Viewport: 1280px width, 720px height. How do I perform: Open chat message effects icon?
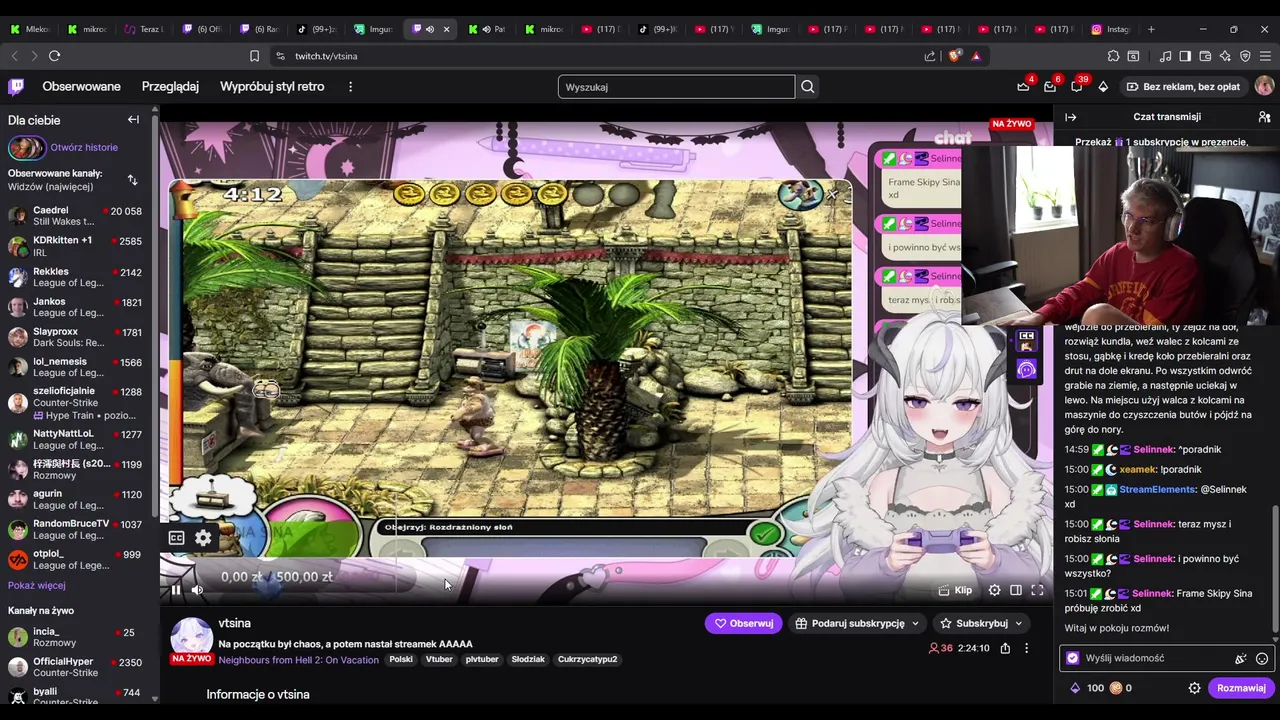coord(1240,658)
